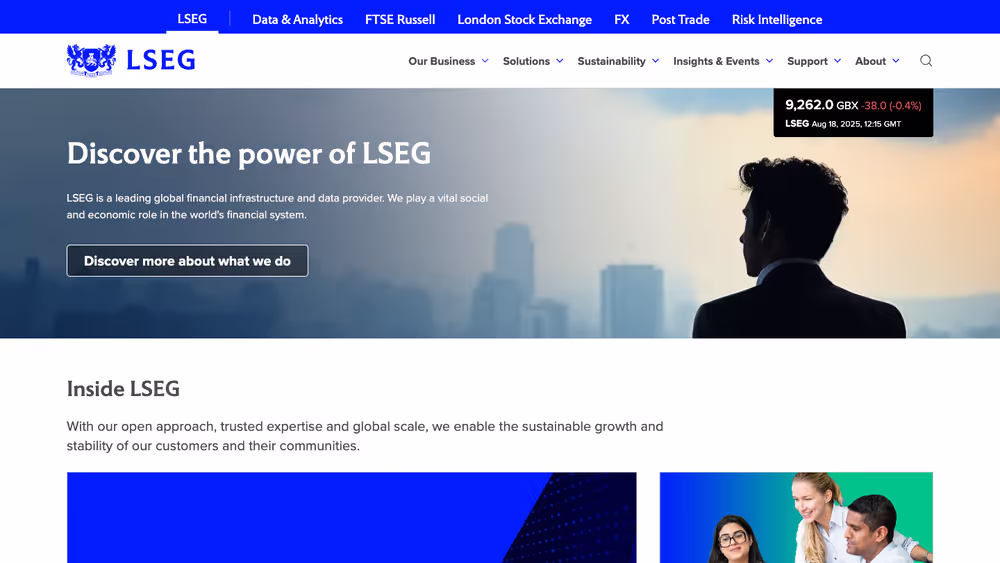Expand the Solutions dropdown chevron
The height and width of the screenshot is (563, 1000).
click(x=560, y=61)
